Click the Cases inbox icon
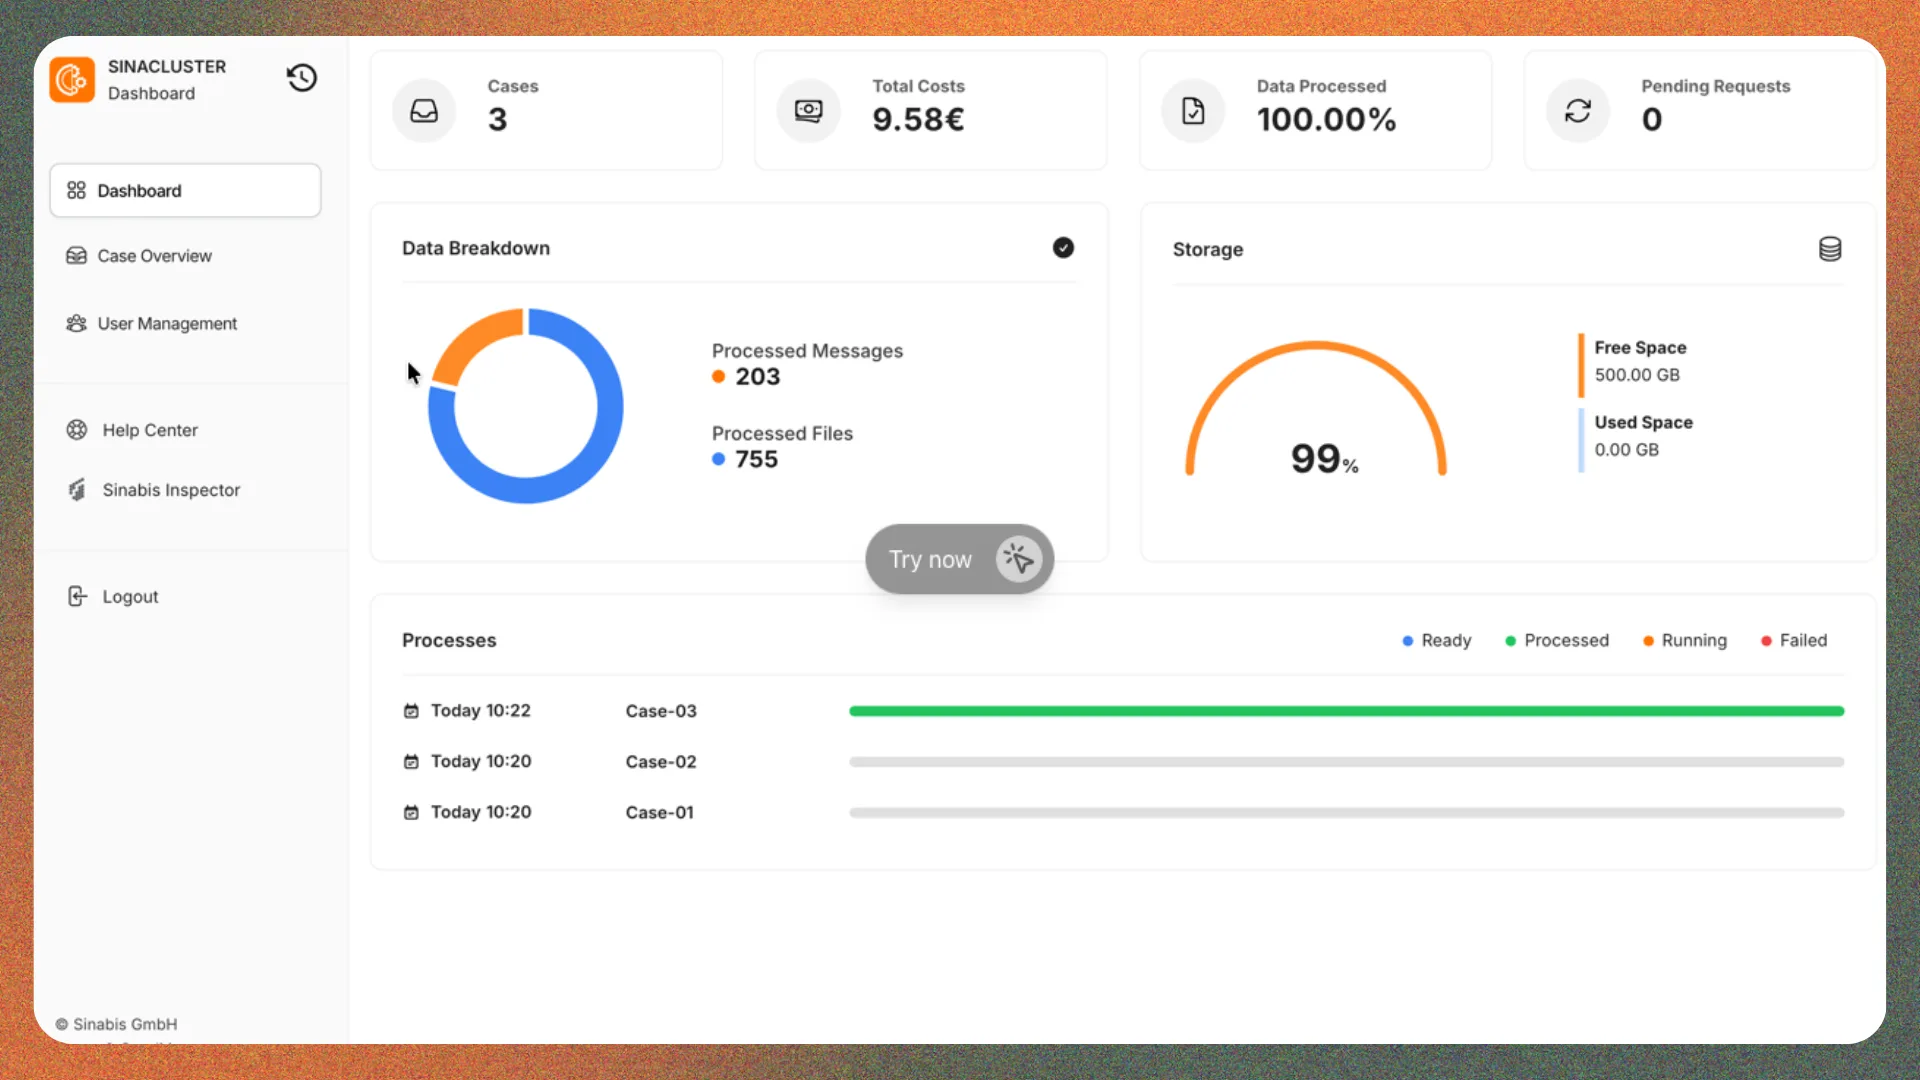1920x1080 pixels. [x=424, y=111]
